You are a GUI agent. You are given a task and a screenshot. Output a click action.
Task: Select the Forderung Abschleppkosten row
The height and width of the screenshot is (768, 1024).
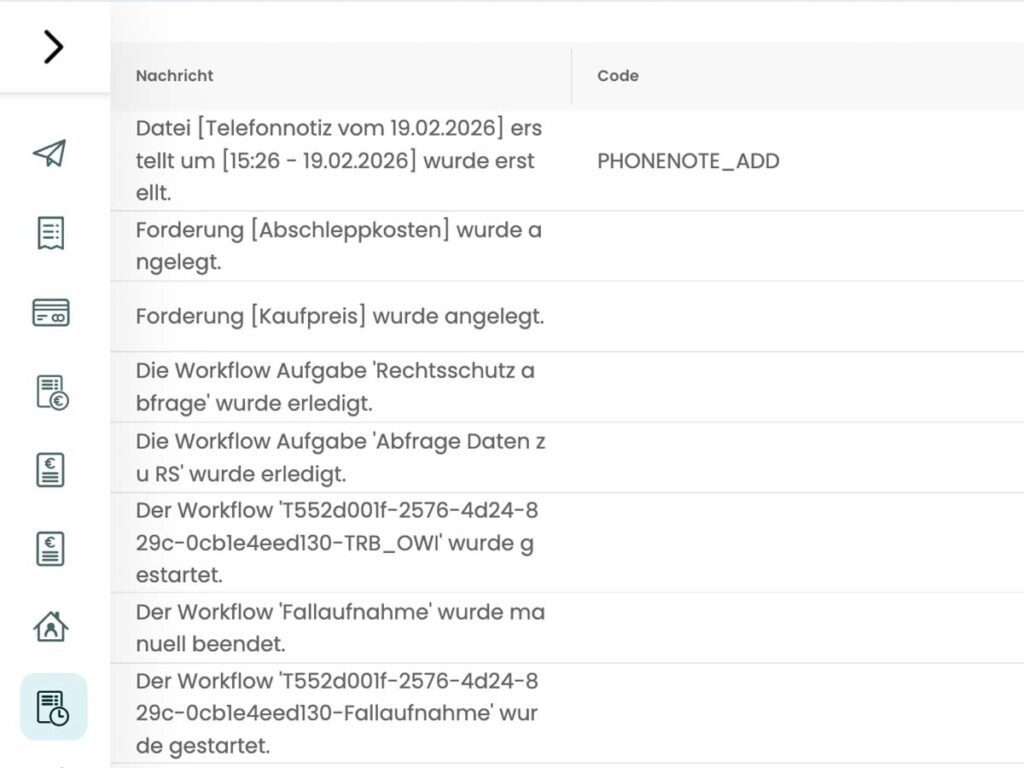[x=340, y=245]
